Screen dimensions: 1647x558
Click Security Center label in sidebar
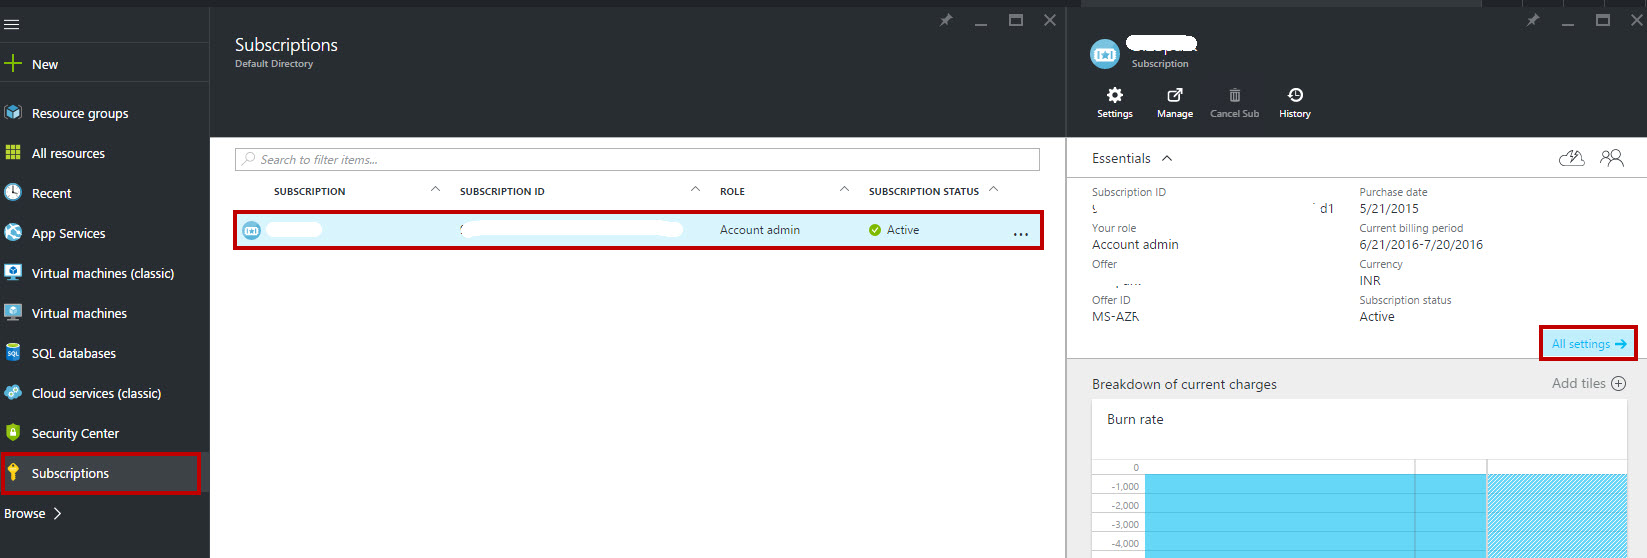[x=75, y=433]
